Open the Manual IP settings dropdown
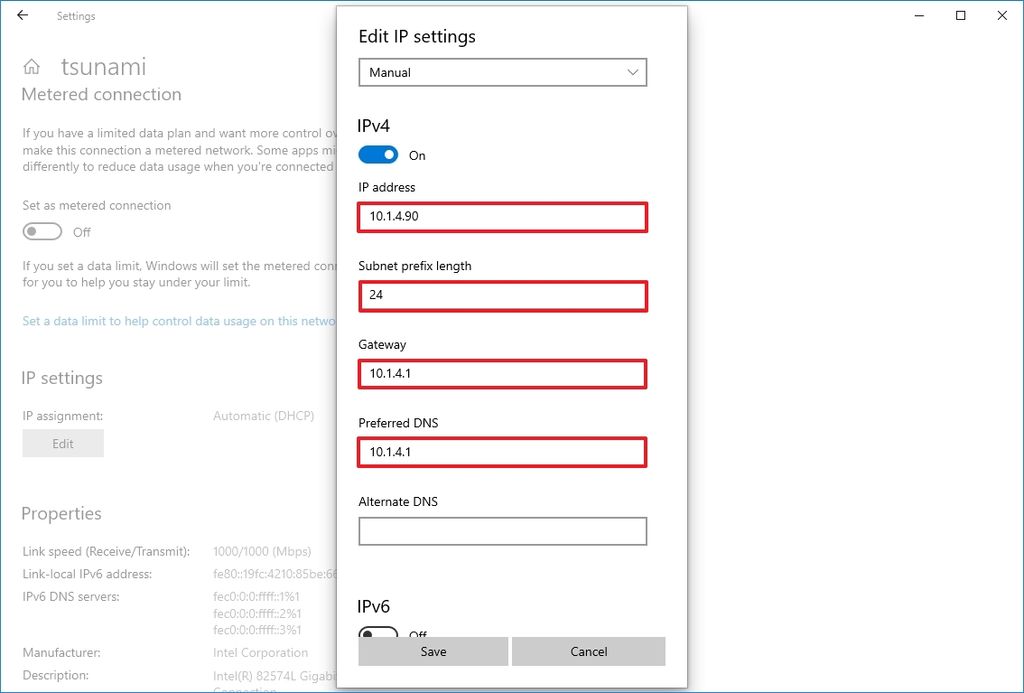1024x693 pixels. coord(502,72)
